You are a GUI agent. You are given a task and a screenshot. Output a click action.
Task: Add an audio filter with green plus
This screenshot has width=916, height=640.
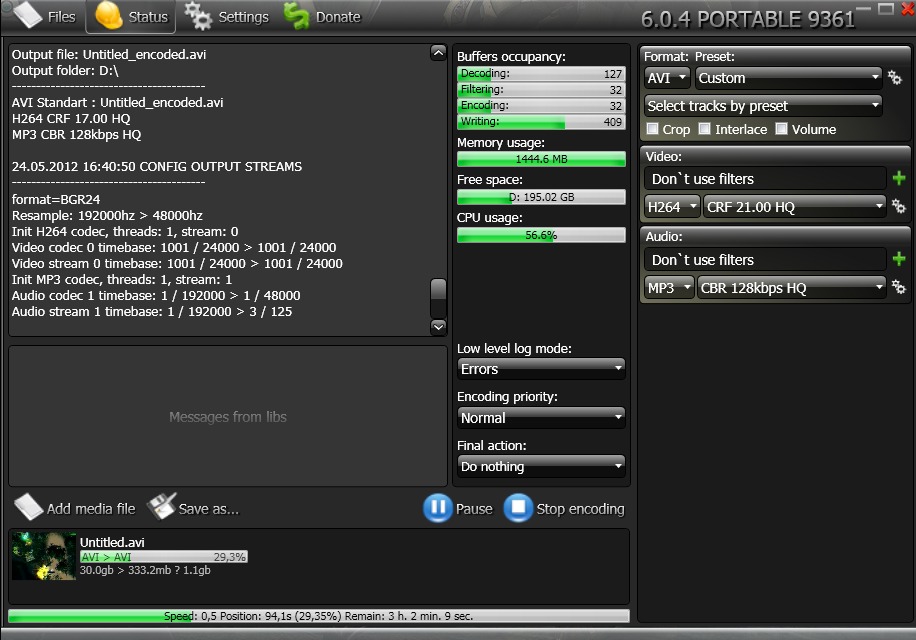898,260
